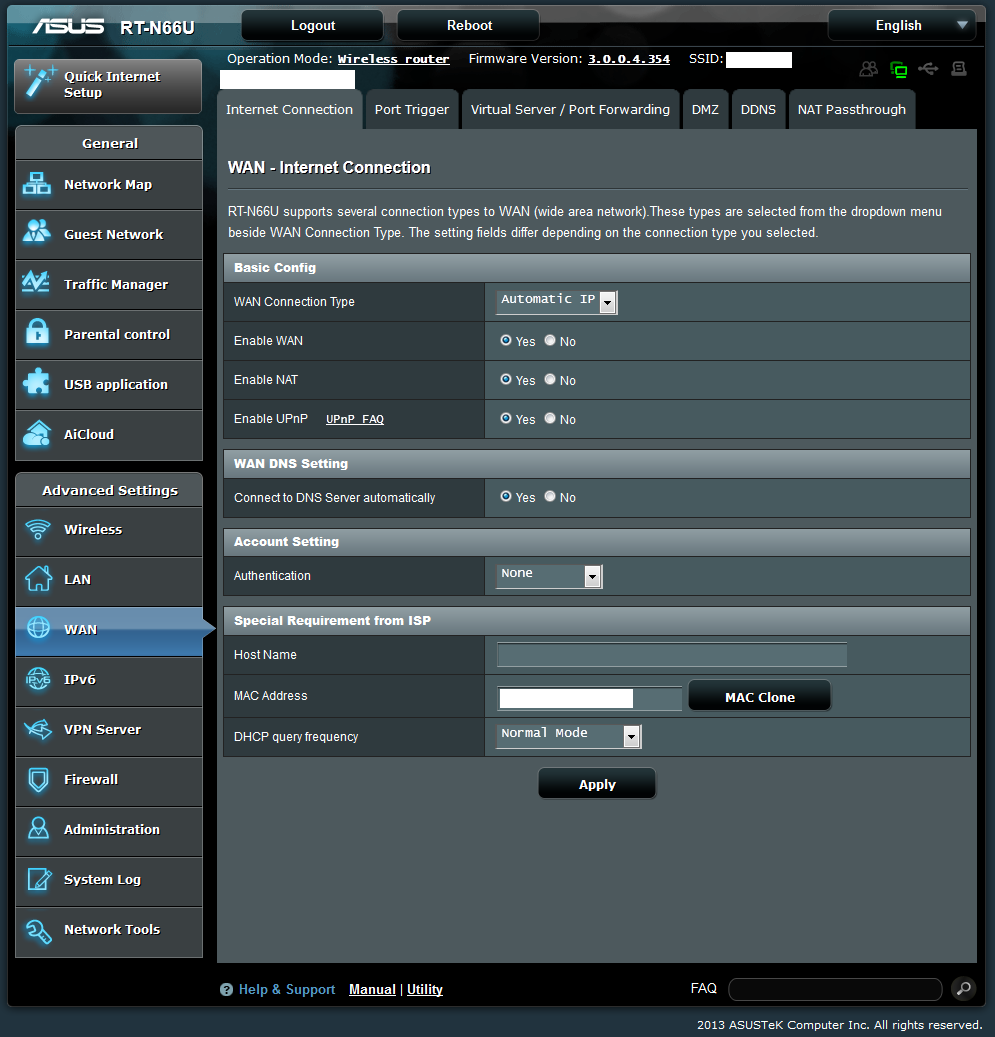Click the Quick Internet Setup wand icon

click(x=40, y=83)
